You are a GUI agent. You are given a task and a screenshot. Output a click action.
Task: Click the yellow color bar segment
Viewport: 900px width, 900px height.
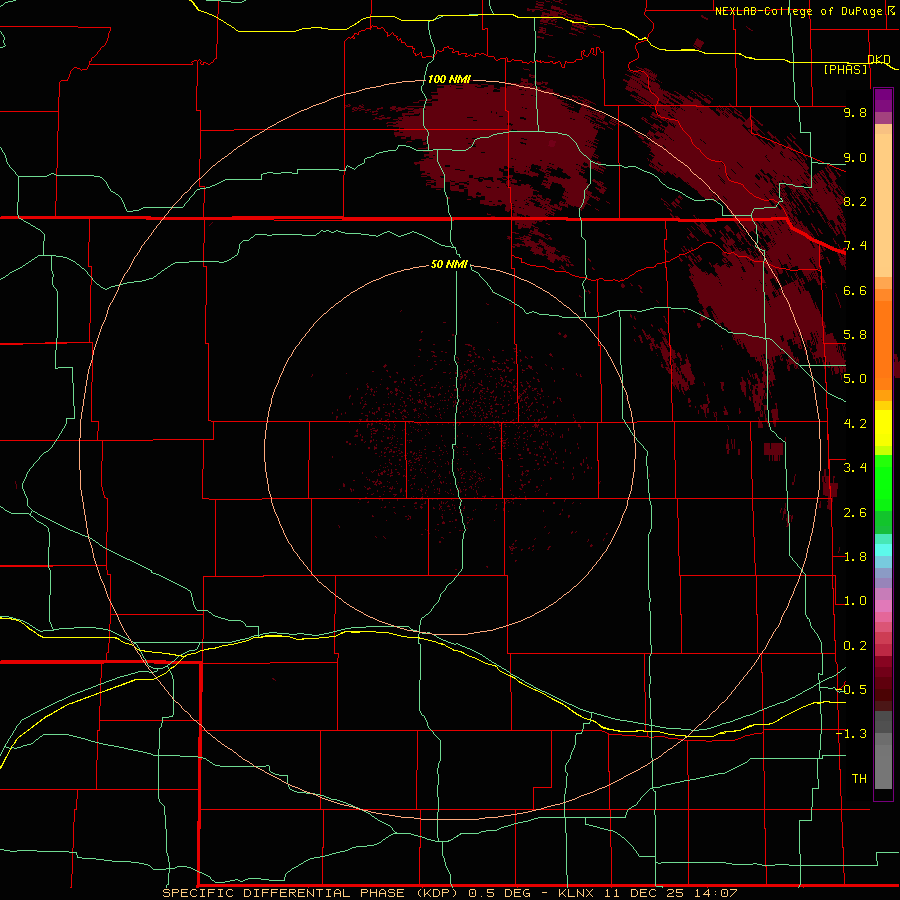(x=883, y=428)
